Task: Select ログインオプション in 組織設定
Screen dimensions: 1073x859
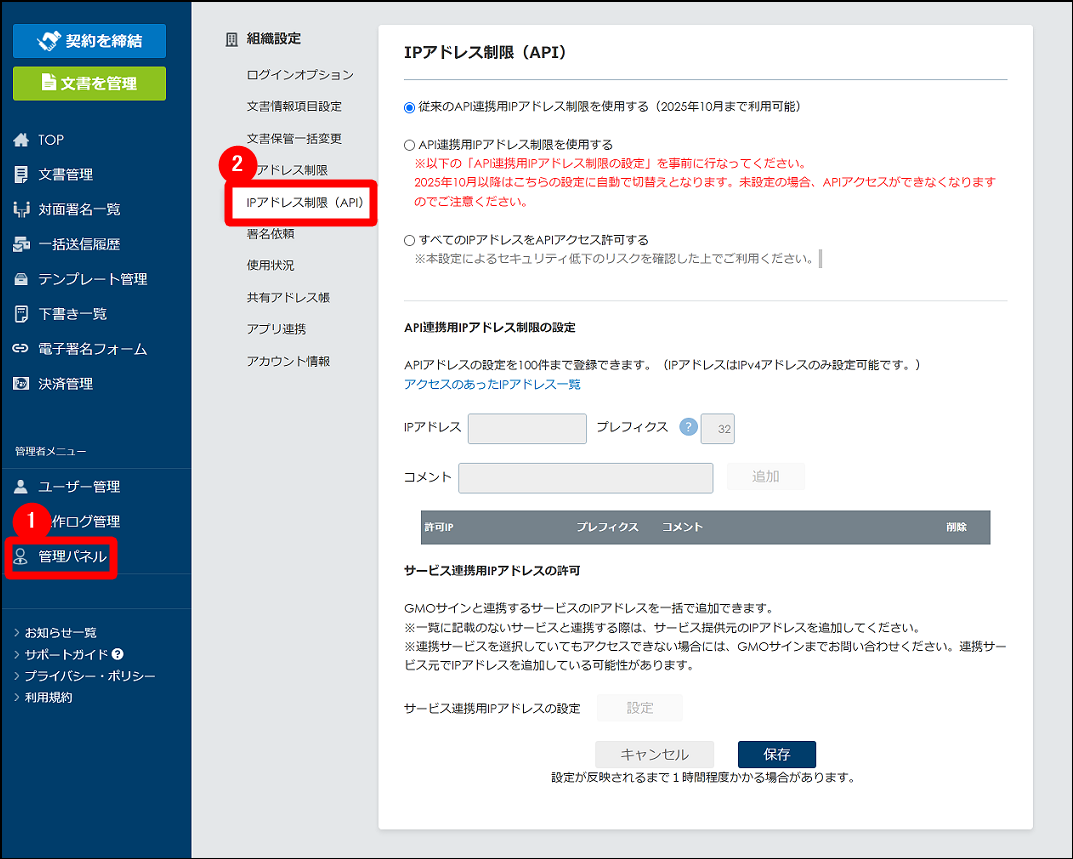Action: (300, 75)
